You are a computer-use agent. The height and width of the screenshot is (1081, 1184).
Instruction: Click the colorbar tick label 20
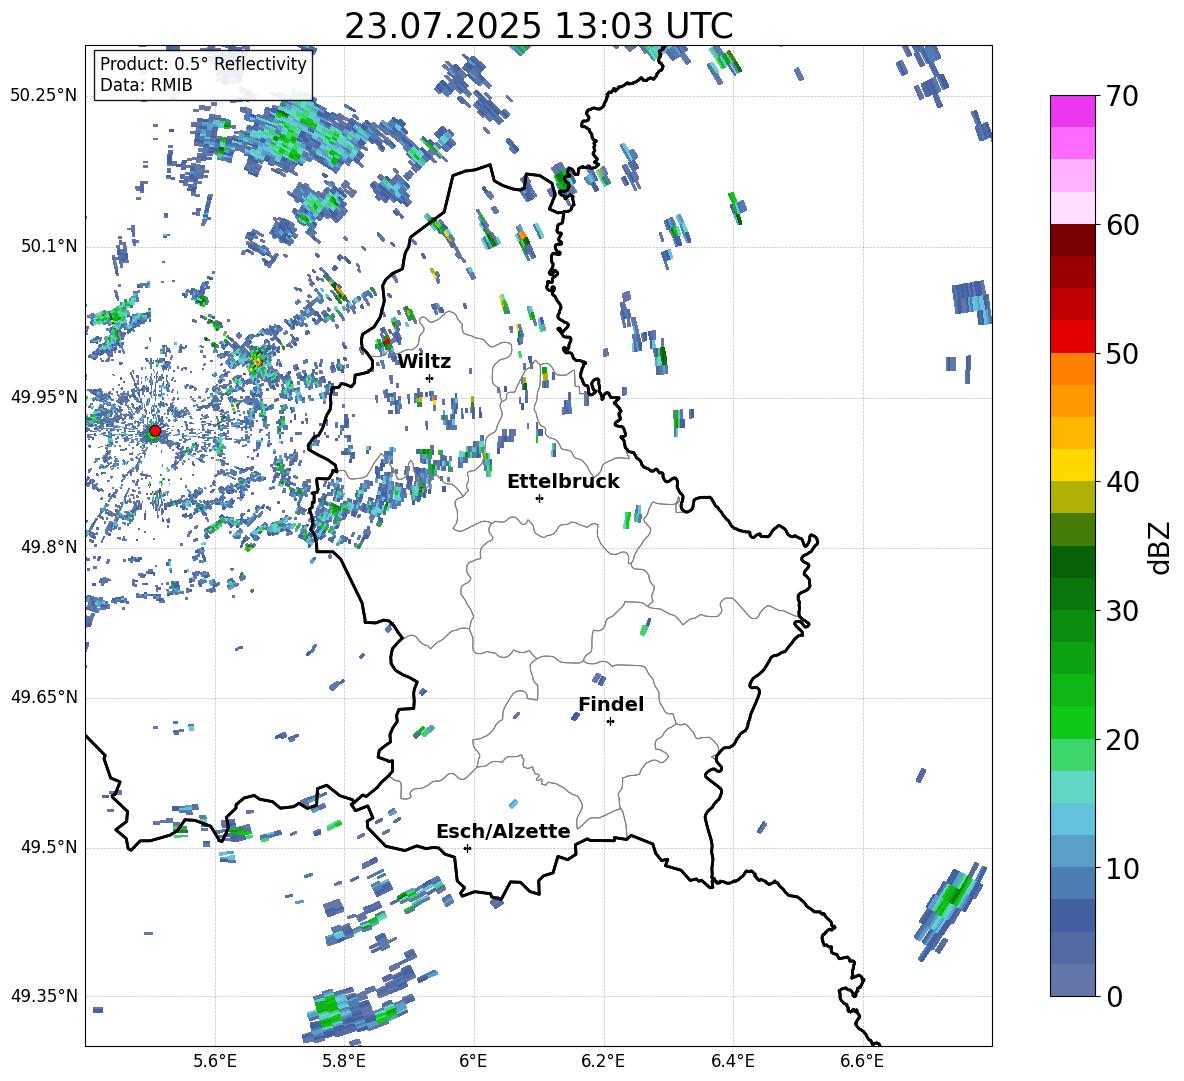tap(1122, 739)
